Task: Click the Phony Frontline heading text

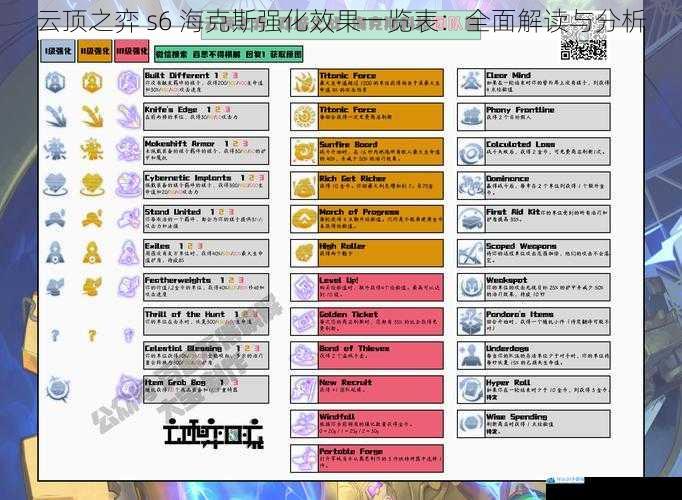Action: click(520, 110)
